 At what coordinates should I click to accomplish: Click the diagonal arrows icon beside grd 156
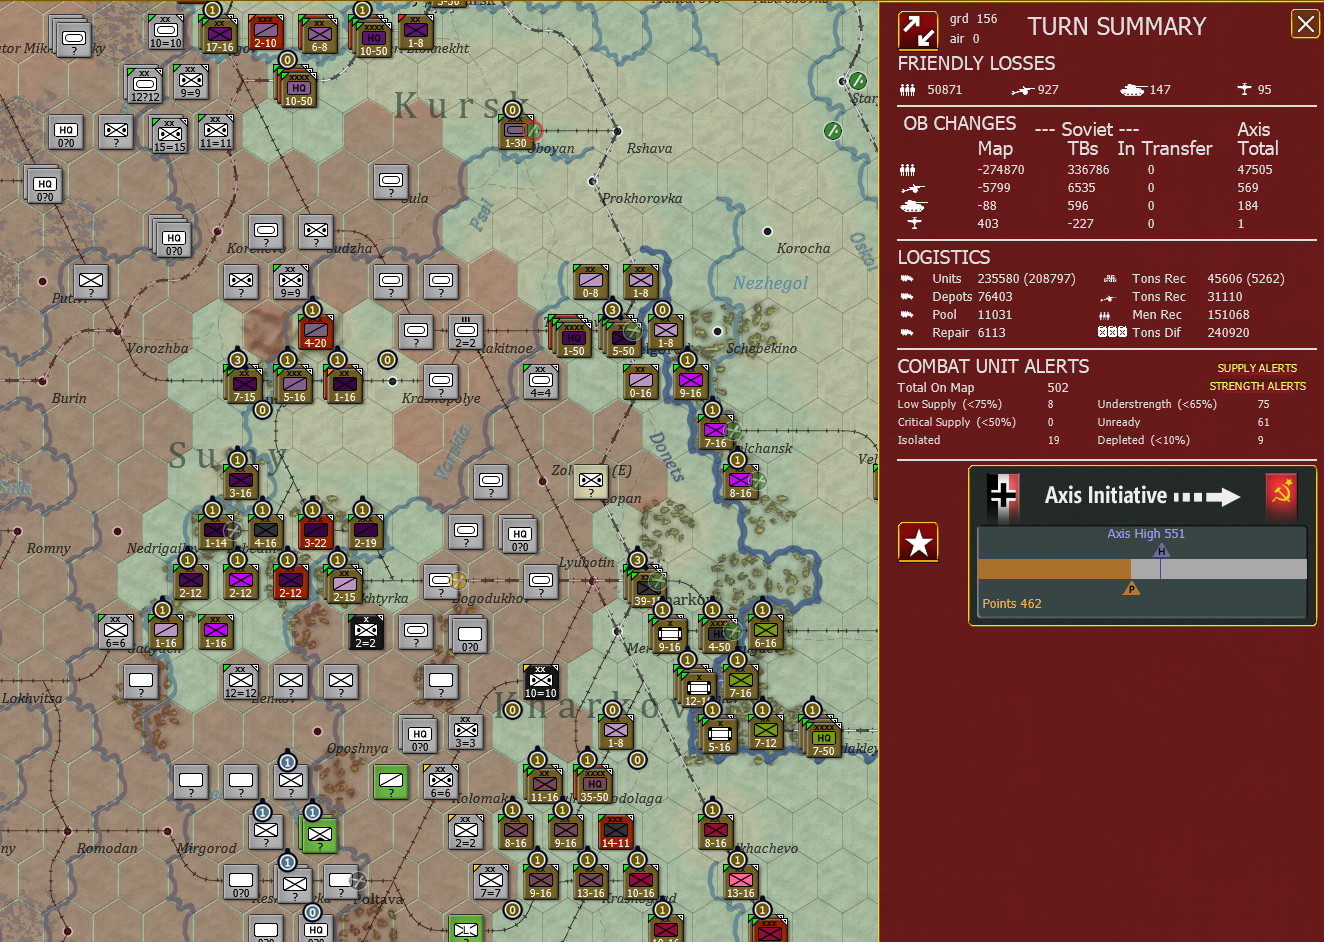tap(917, 30)
